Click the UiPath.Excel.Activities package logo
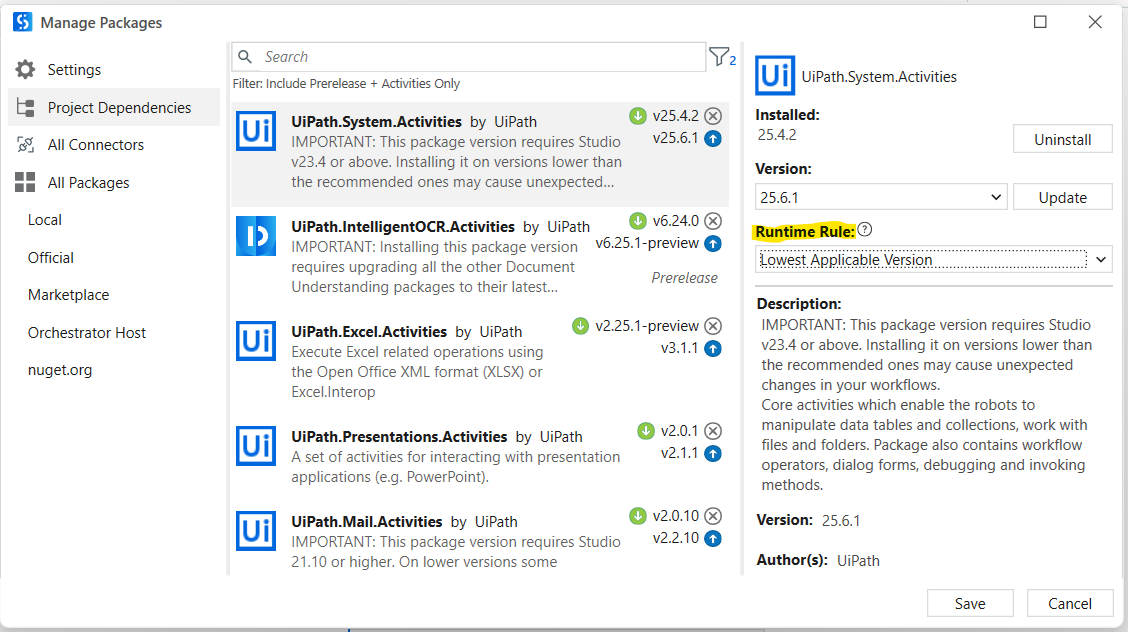Image resolution: width=1128 pixels, height=632 pixels. tap(256, 341)
